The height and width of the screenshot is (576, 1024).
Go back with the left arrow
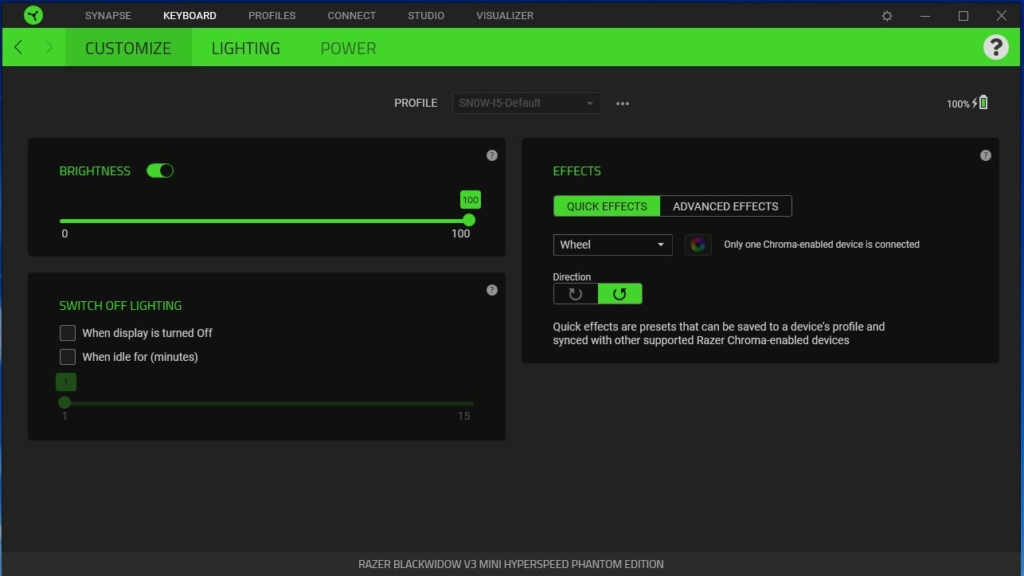point(18,47)
